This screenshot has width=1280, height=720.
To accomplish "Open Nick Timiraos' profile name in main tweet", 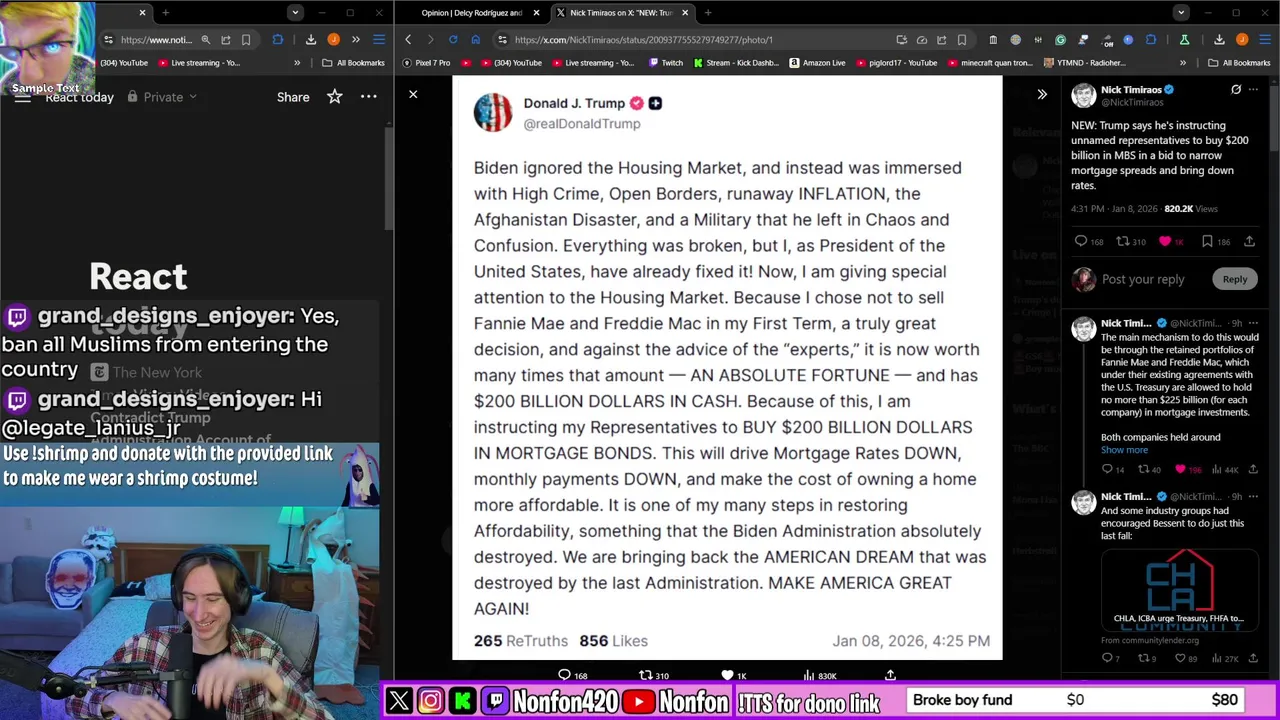I will click(x=1131, y=89).
